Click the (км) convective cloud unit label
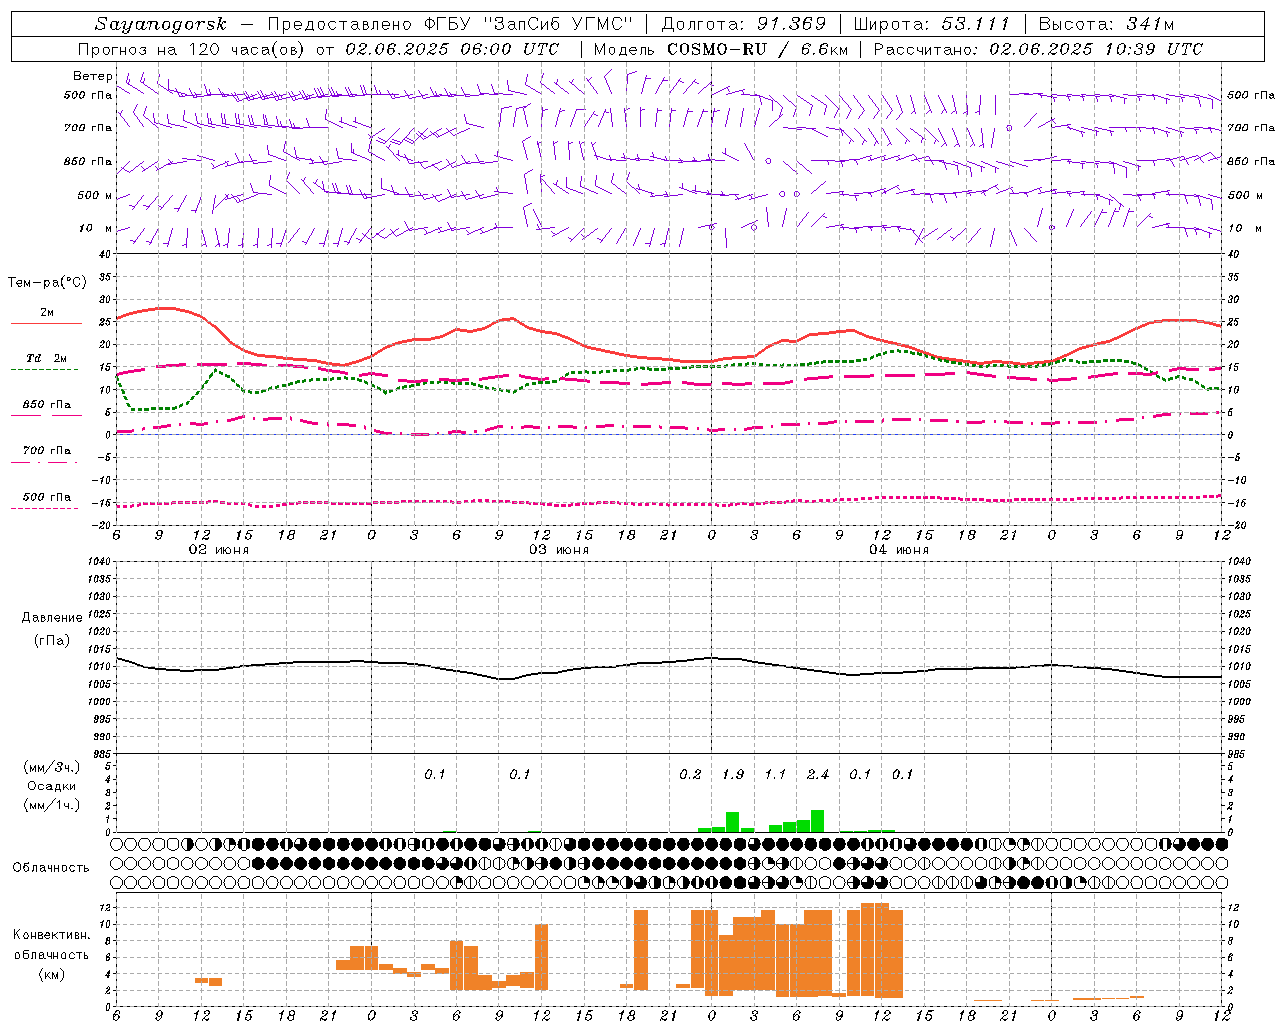1280x1024 pixels. click(x=51, y=974)
